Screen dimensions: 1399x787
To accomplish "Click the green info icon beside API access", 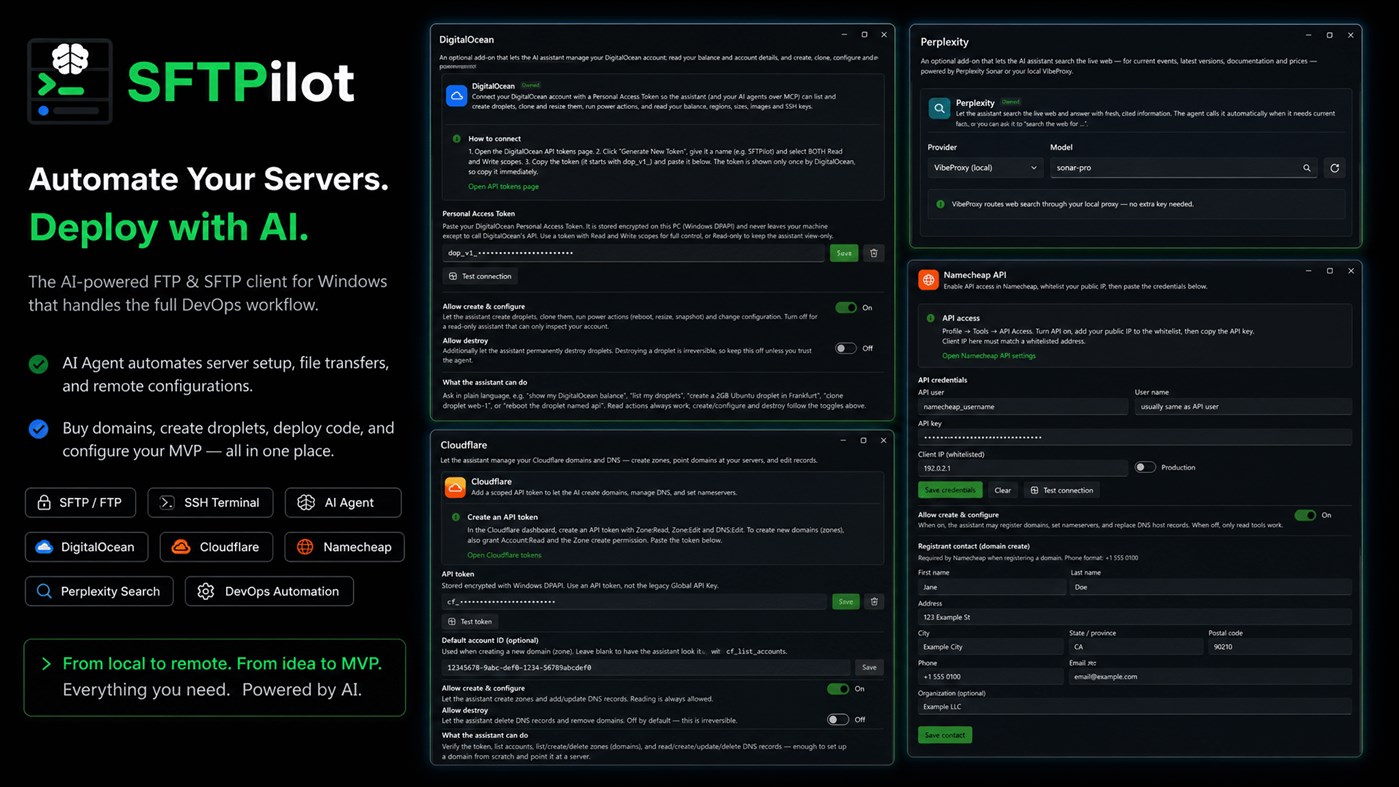I will click(931, 318).
